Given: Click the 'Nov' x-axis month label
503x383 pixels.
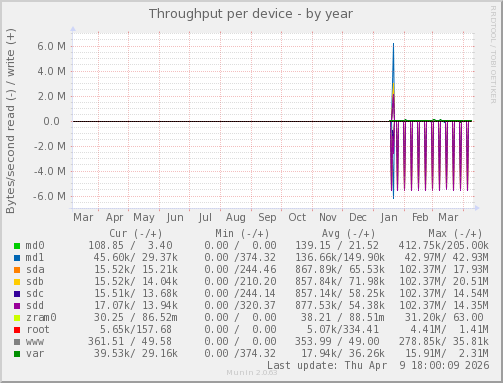Looking at the screenshot, I should point(328,218).
